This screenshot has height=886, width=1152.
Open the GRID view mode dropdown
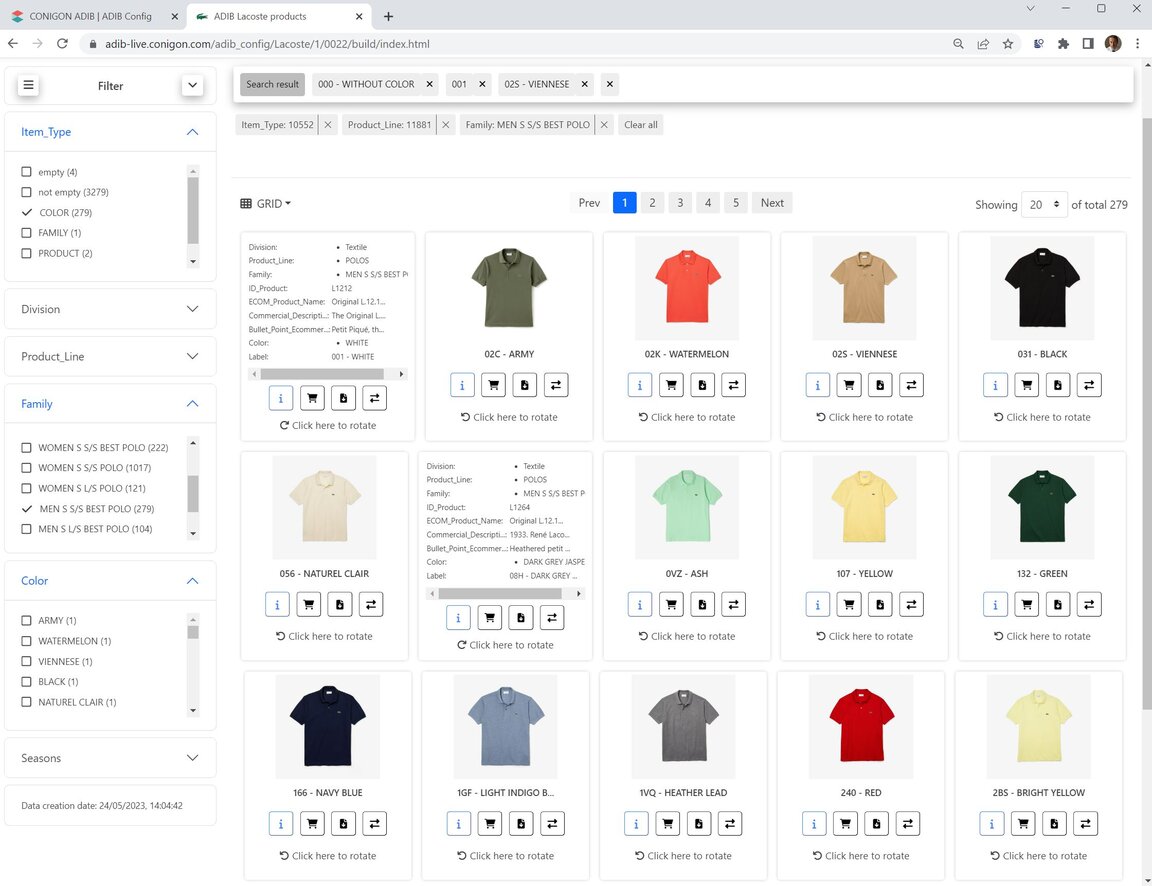pos(265,204)
